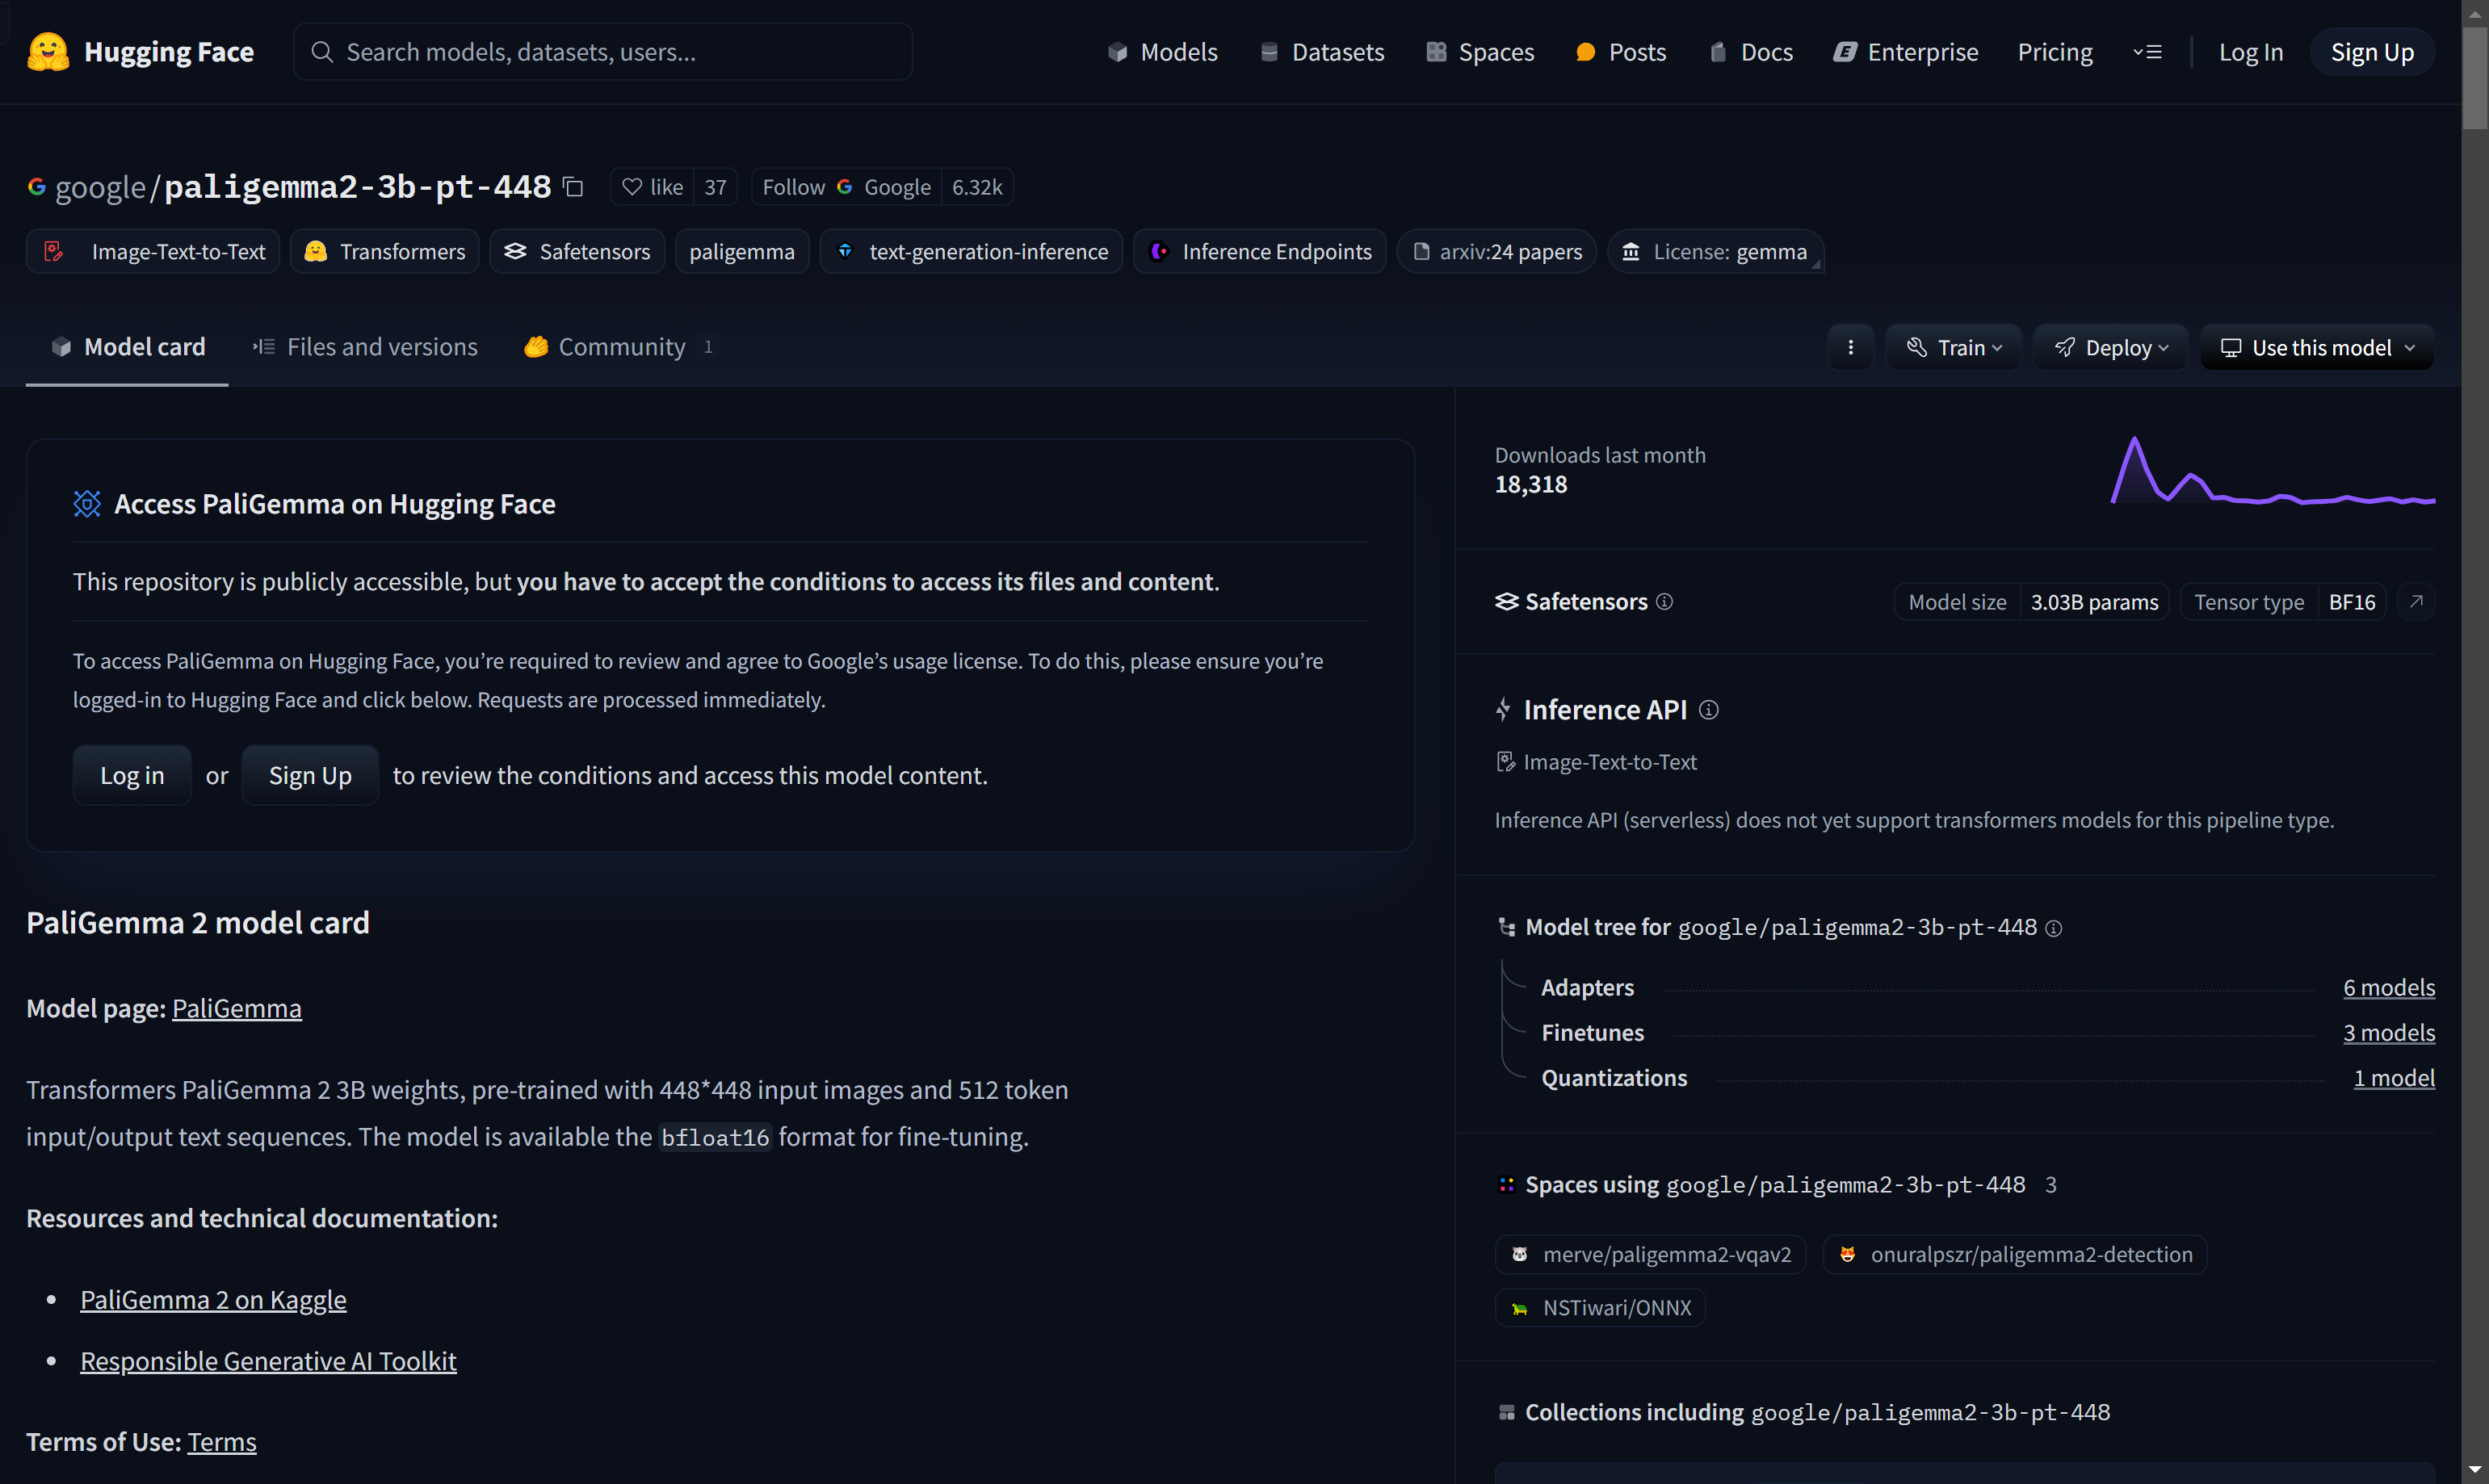Open Google follower count 6.32k
Viewport: 2489px width, 1484px height.
977,187
